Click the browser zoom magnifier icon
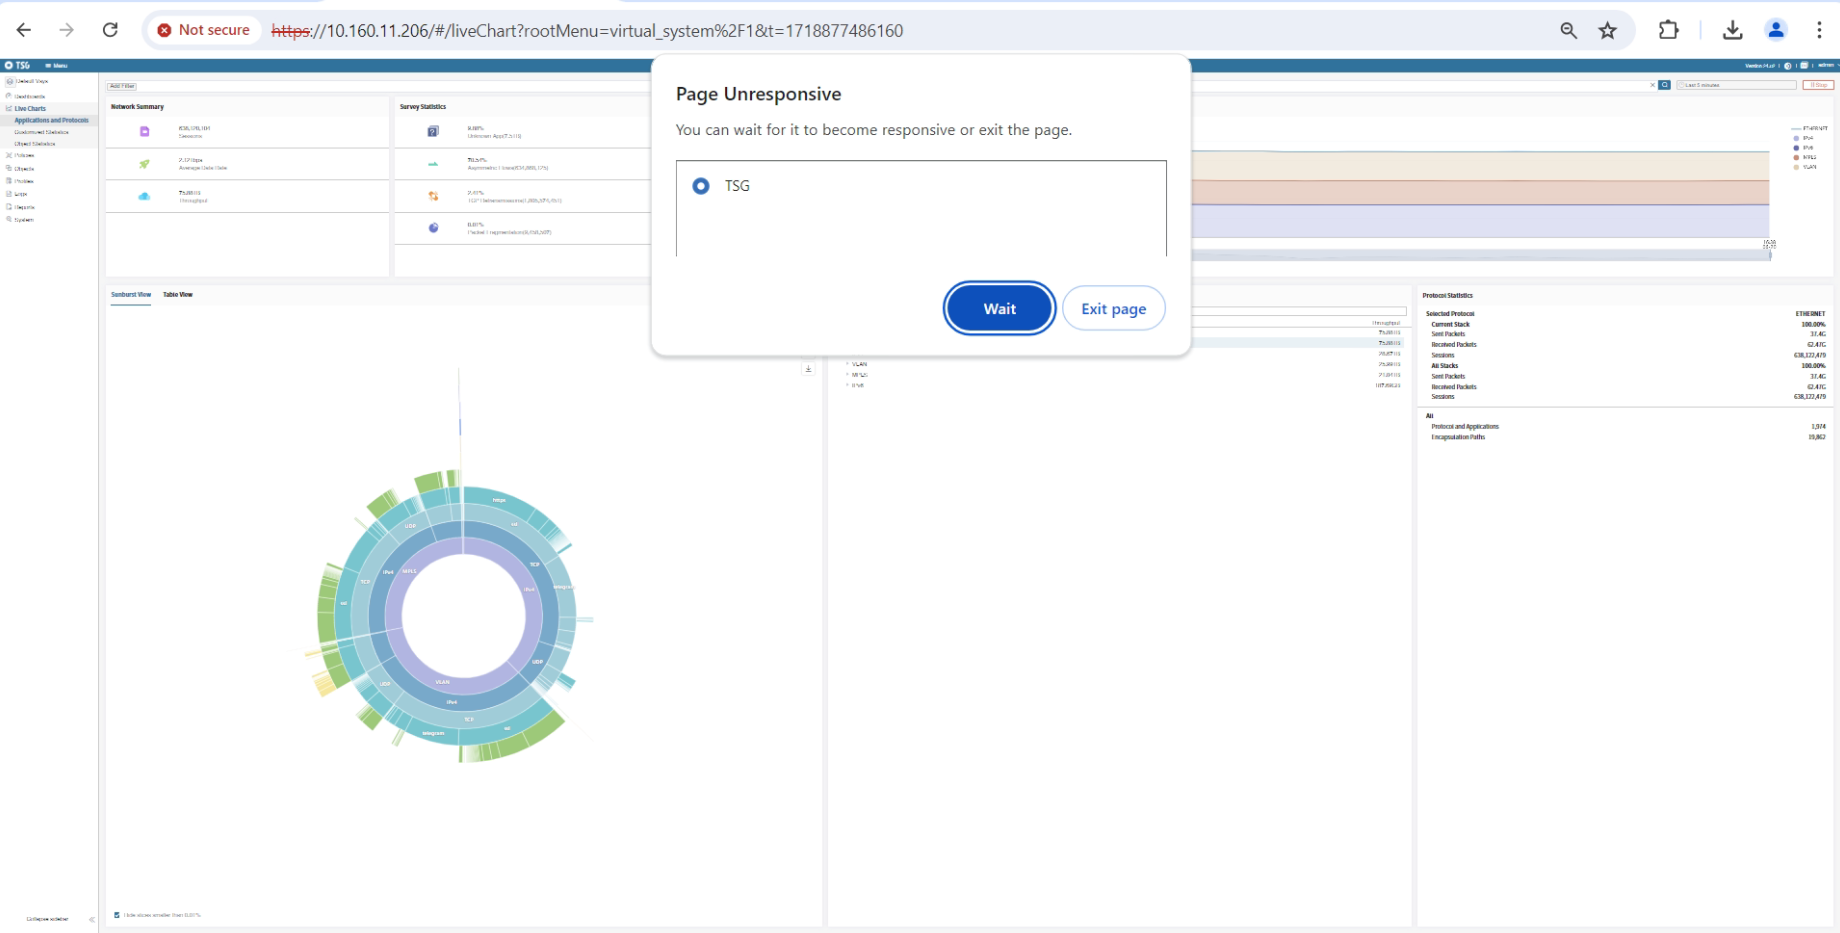The image size is (1840, 933). tap(1568, 30)
